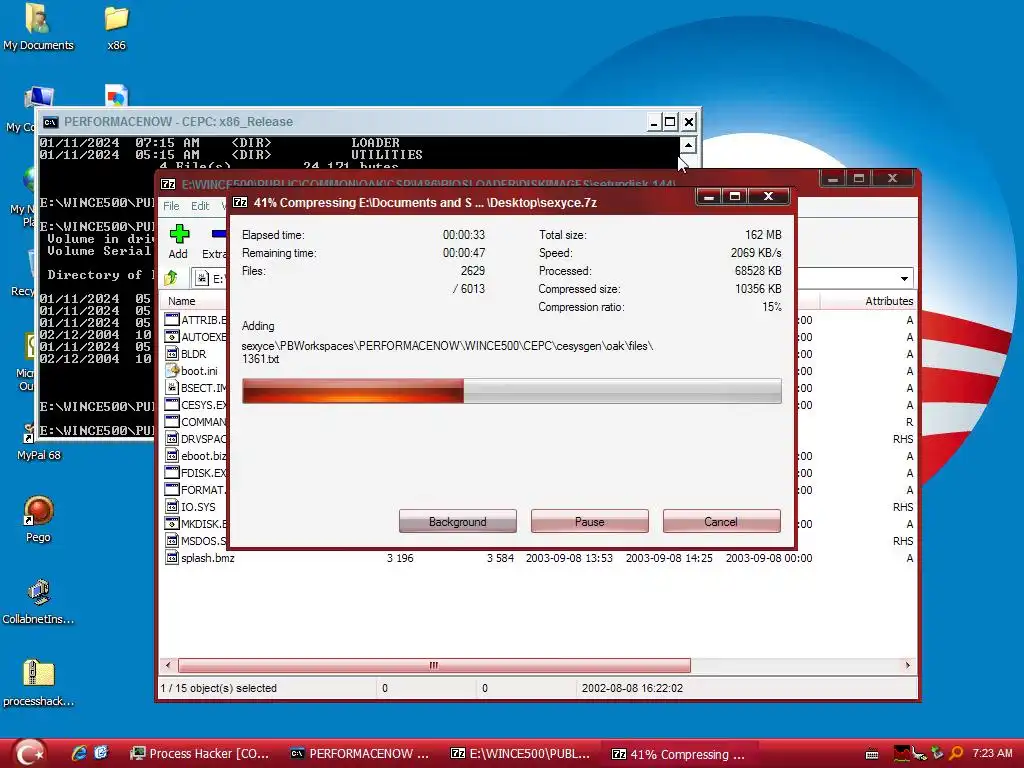1024x768 pixels.
Task: Send compression to Background
Action: pos(458,522)
